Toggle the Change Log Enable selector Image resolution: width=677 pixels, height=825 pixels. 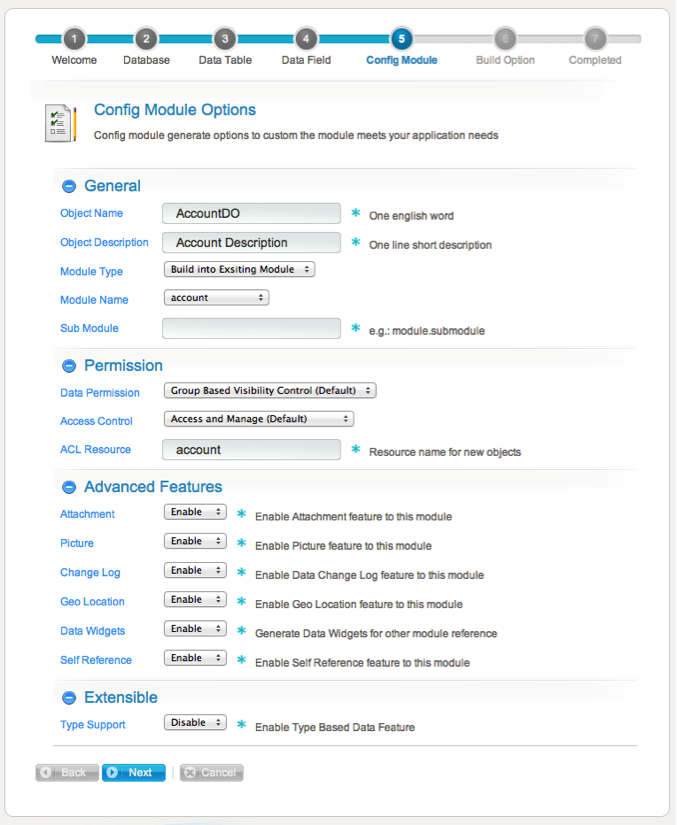[195, 571]
